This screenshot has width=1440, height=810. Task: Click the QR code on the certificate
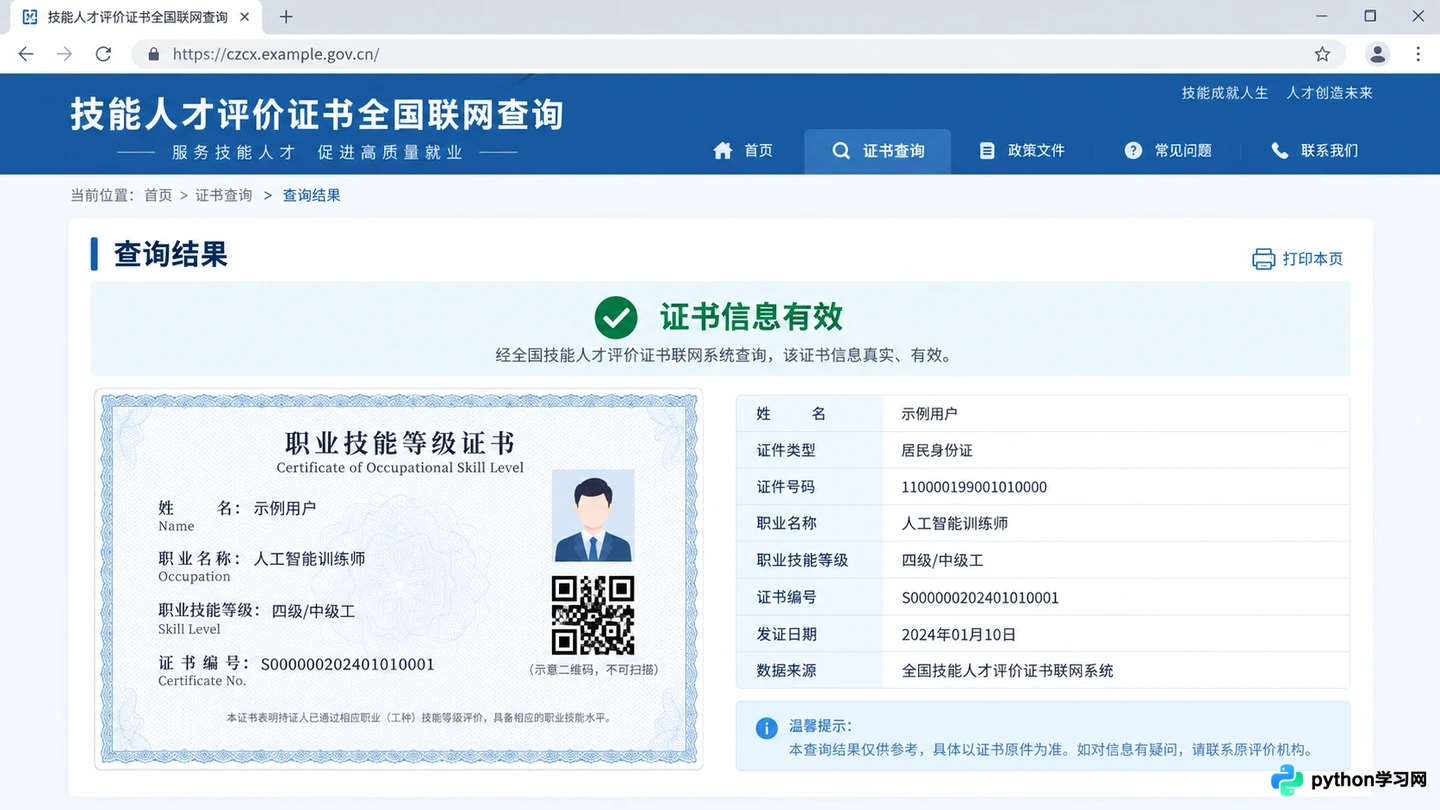tap(593, 615)
